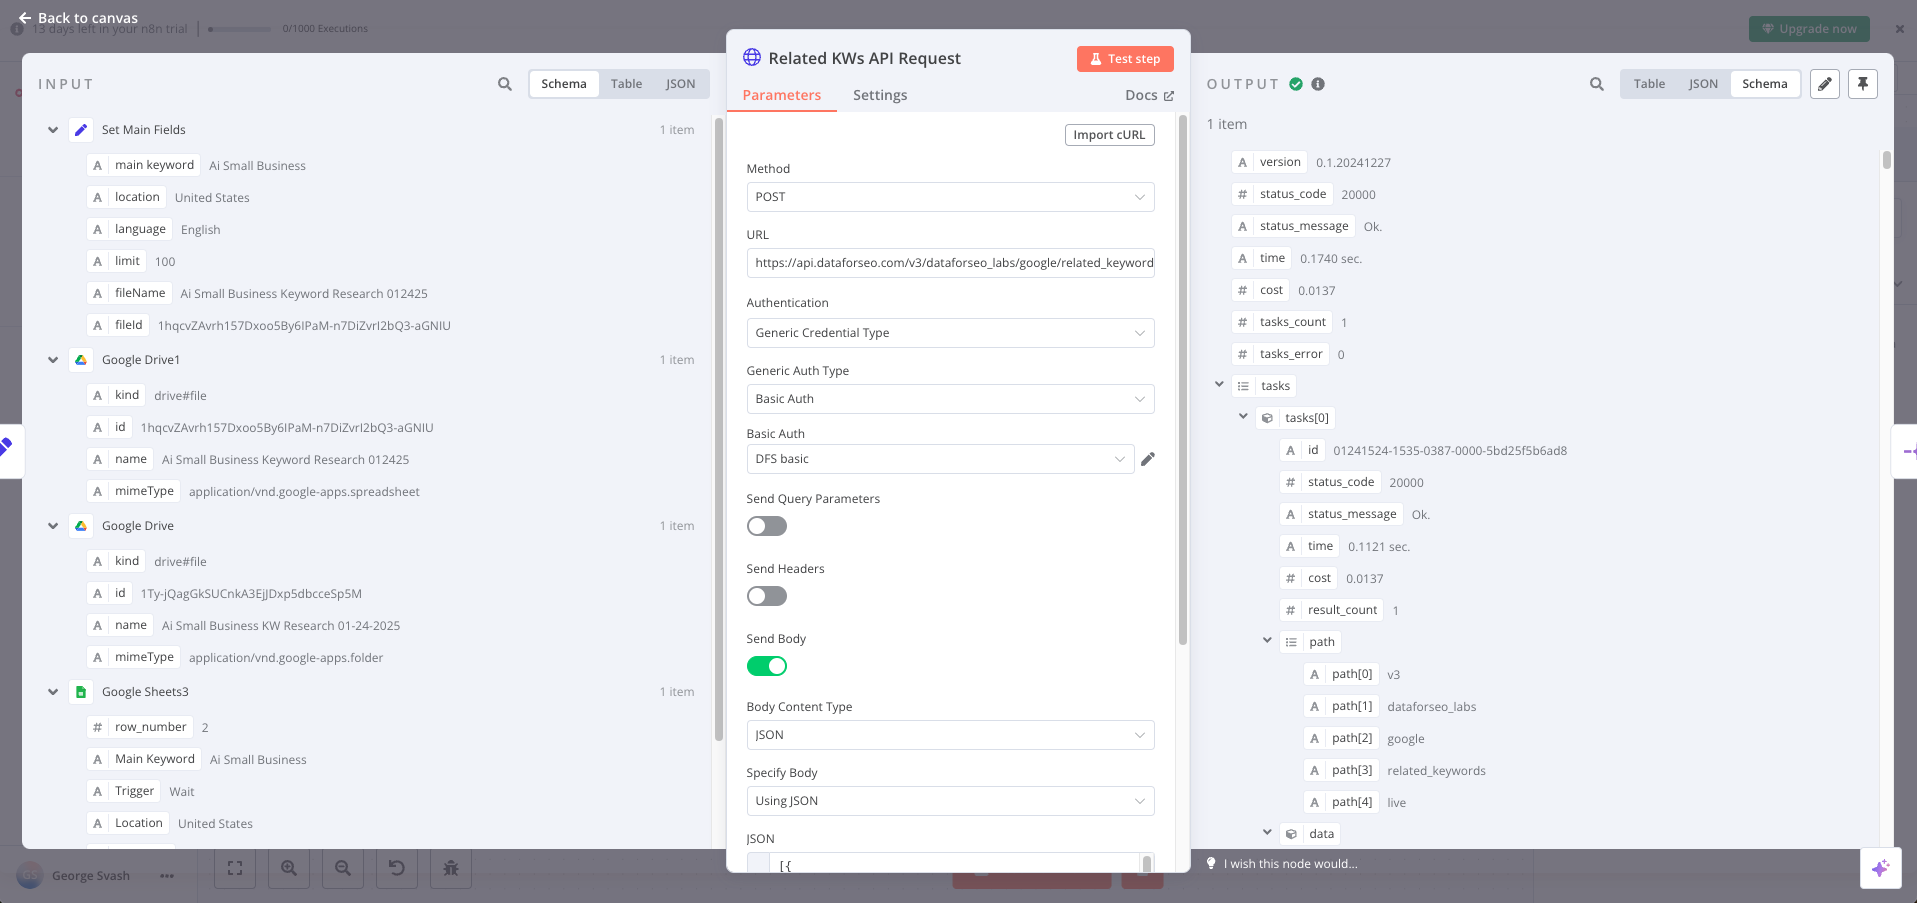Select input JSON view tab

680,84
